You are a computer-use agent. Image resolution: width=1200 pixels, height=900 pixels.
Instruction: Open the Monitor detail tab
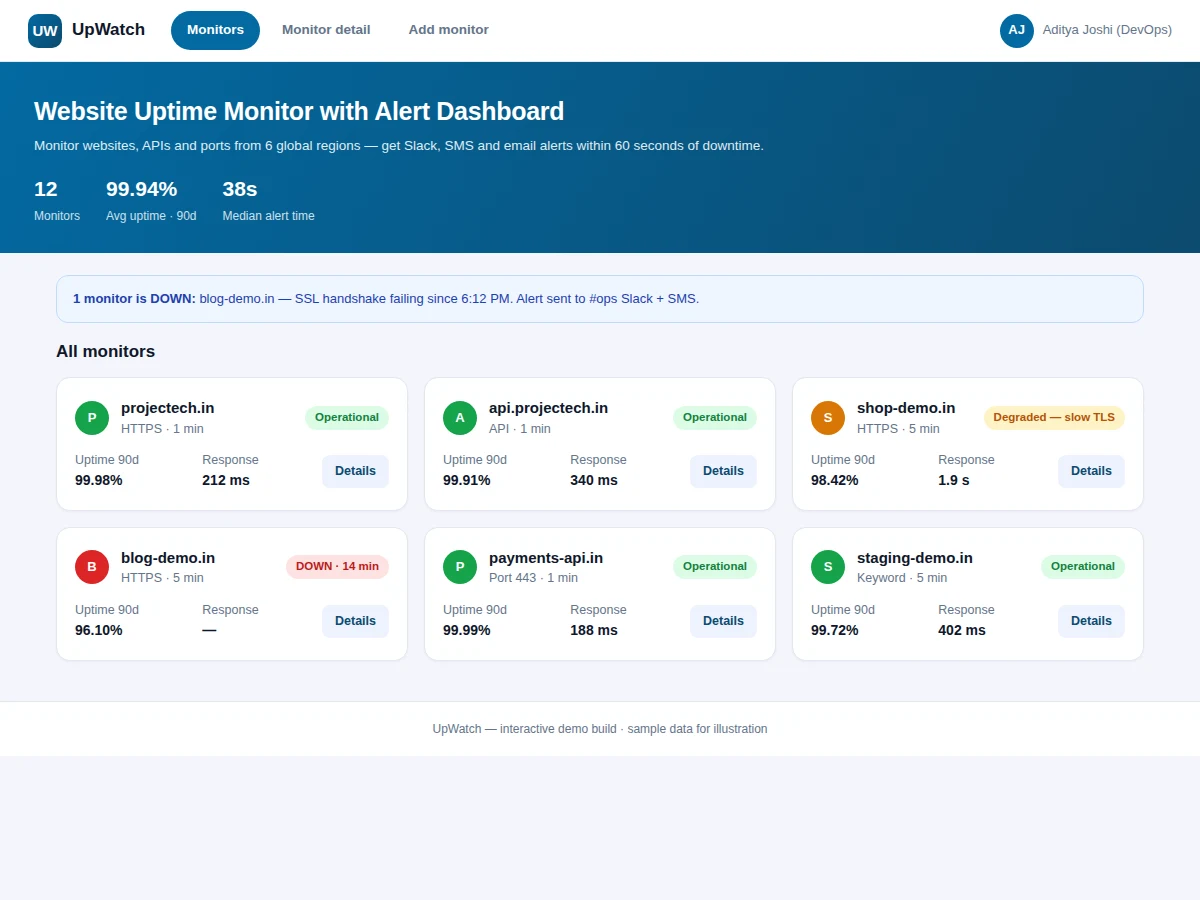click(x=326, y=30)
